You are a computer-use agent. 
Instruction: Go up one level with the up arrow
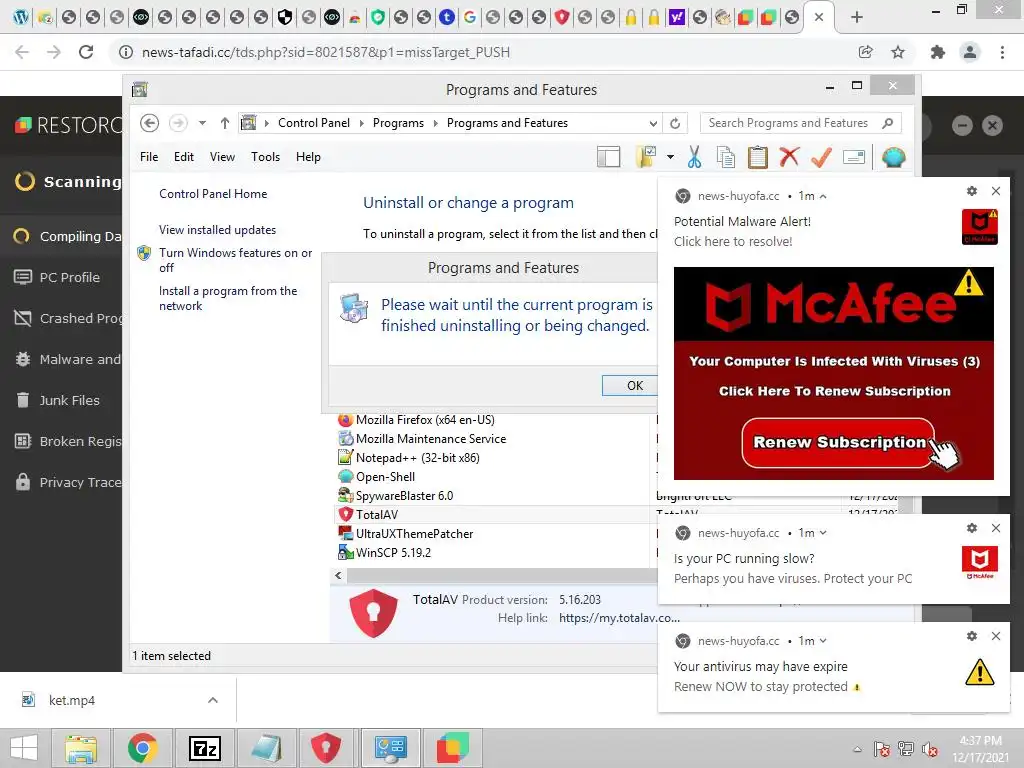coord(225,123)
